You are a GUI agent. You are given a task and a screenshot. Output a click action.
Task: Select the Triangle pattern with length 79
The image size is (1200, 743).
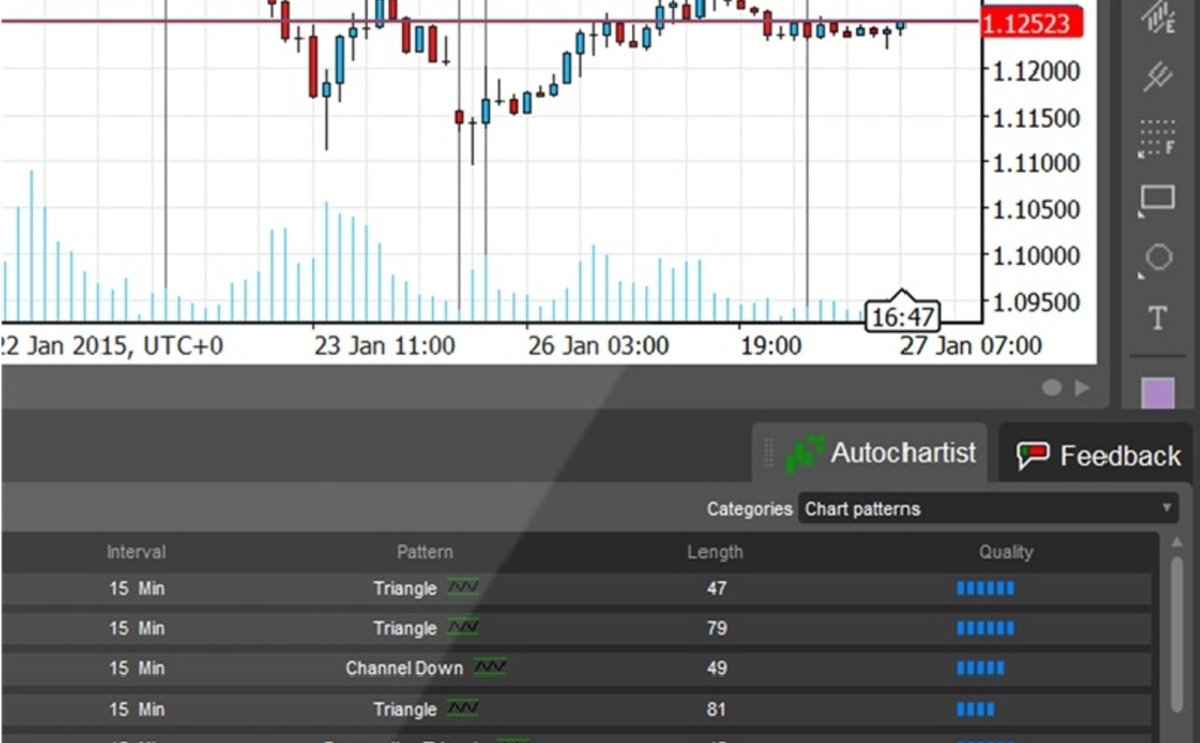[x=600, y=628]
